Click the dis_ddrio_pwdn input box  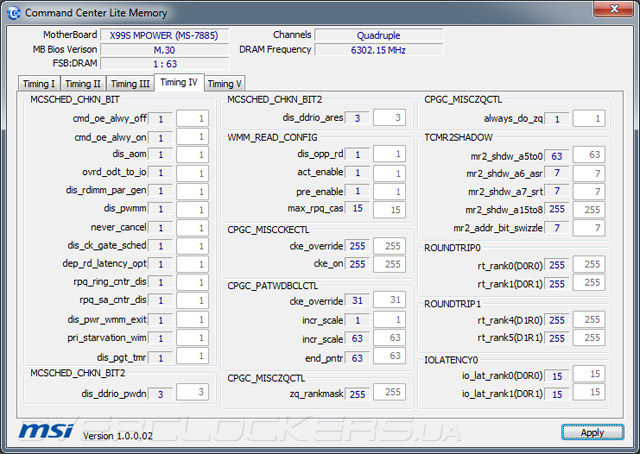[193, 392]
